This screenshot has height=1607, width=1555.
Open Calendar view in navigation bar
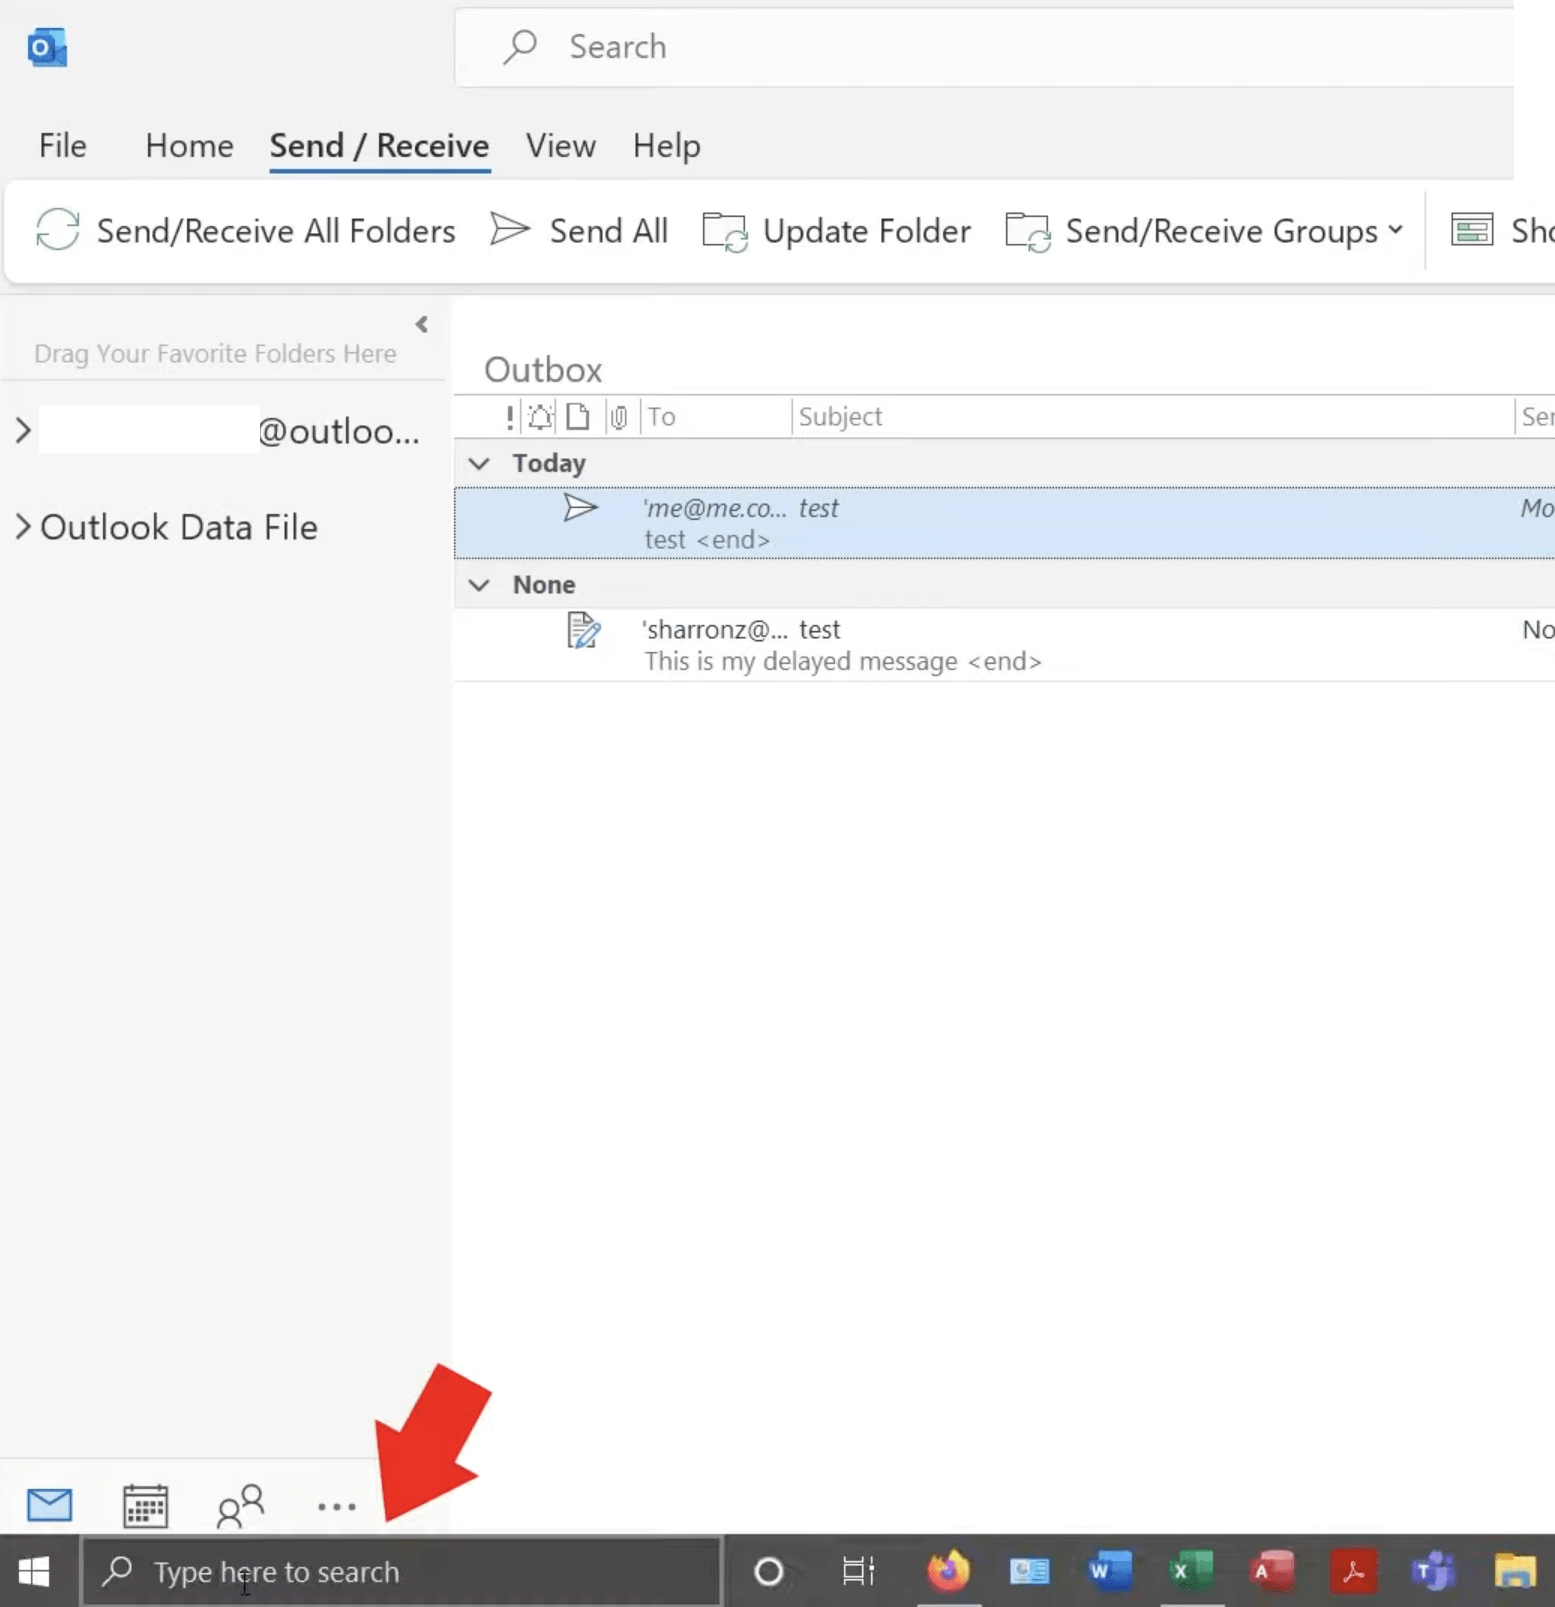click(145, 1505)
